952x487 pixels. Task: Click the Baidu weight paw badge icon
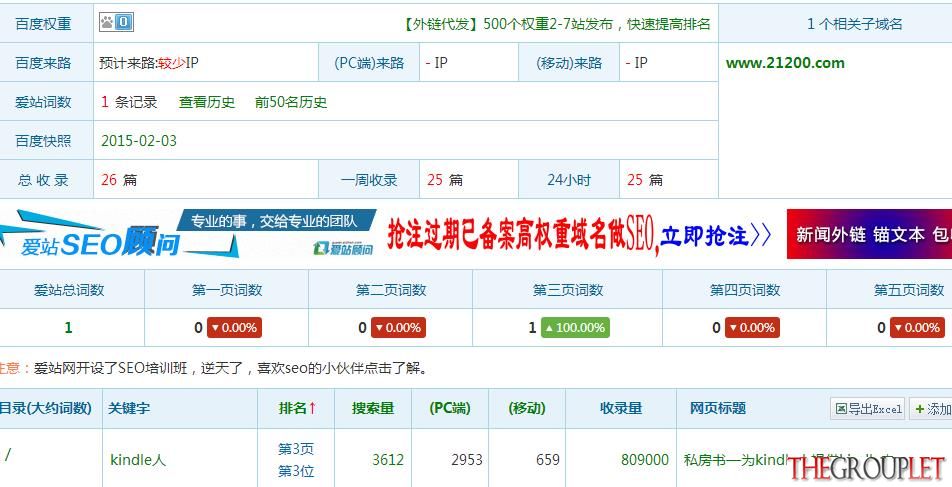click(116, 22)
